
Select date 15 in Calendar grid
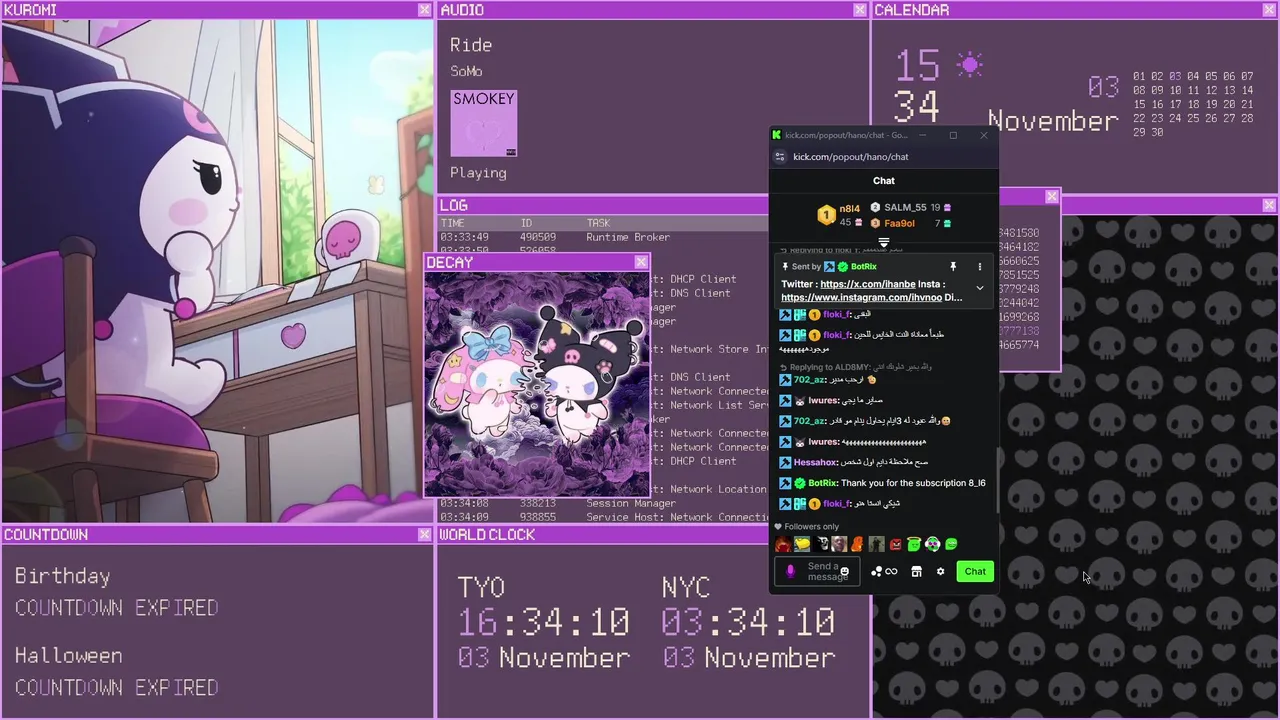coord(1139,104)
